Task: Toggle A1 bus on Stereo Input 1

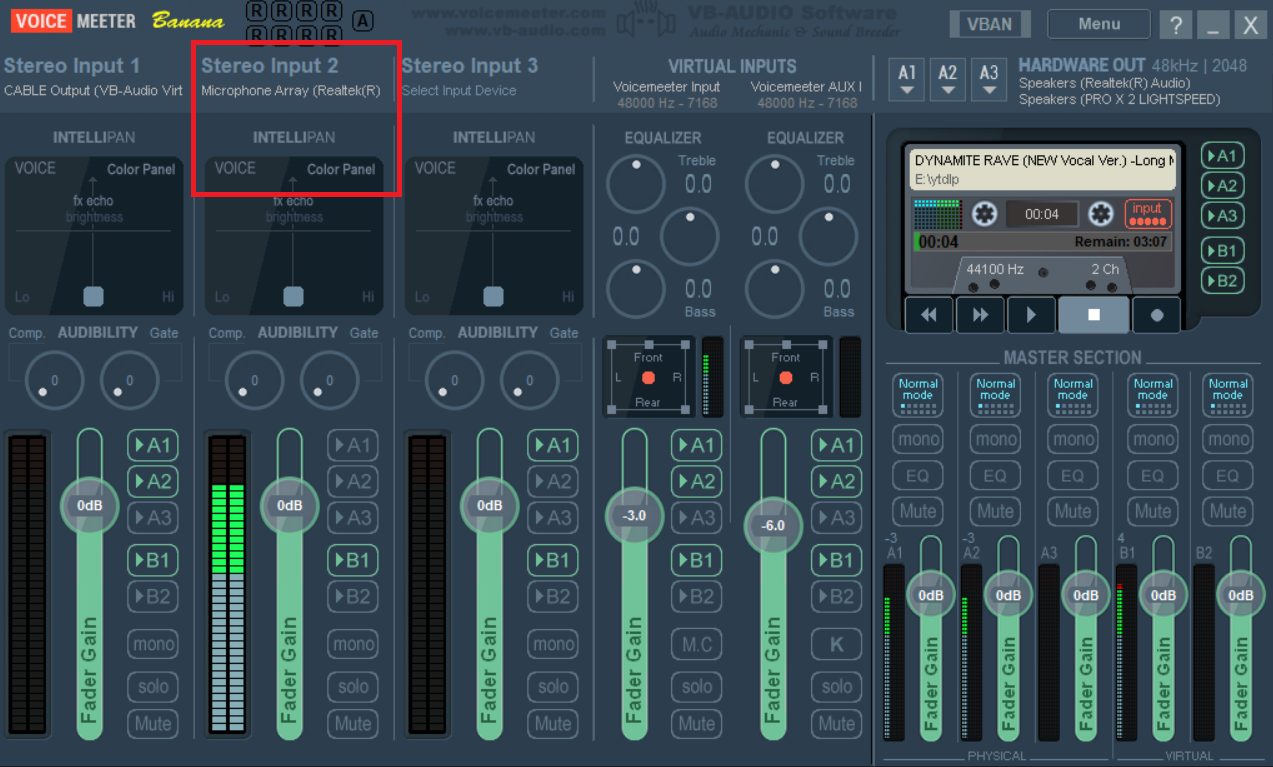Action: 152,446
